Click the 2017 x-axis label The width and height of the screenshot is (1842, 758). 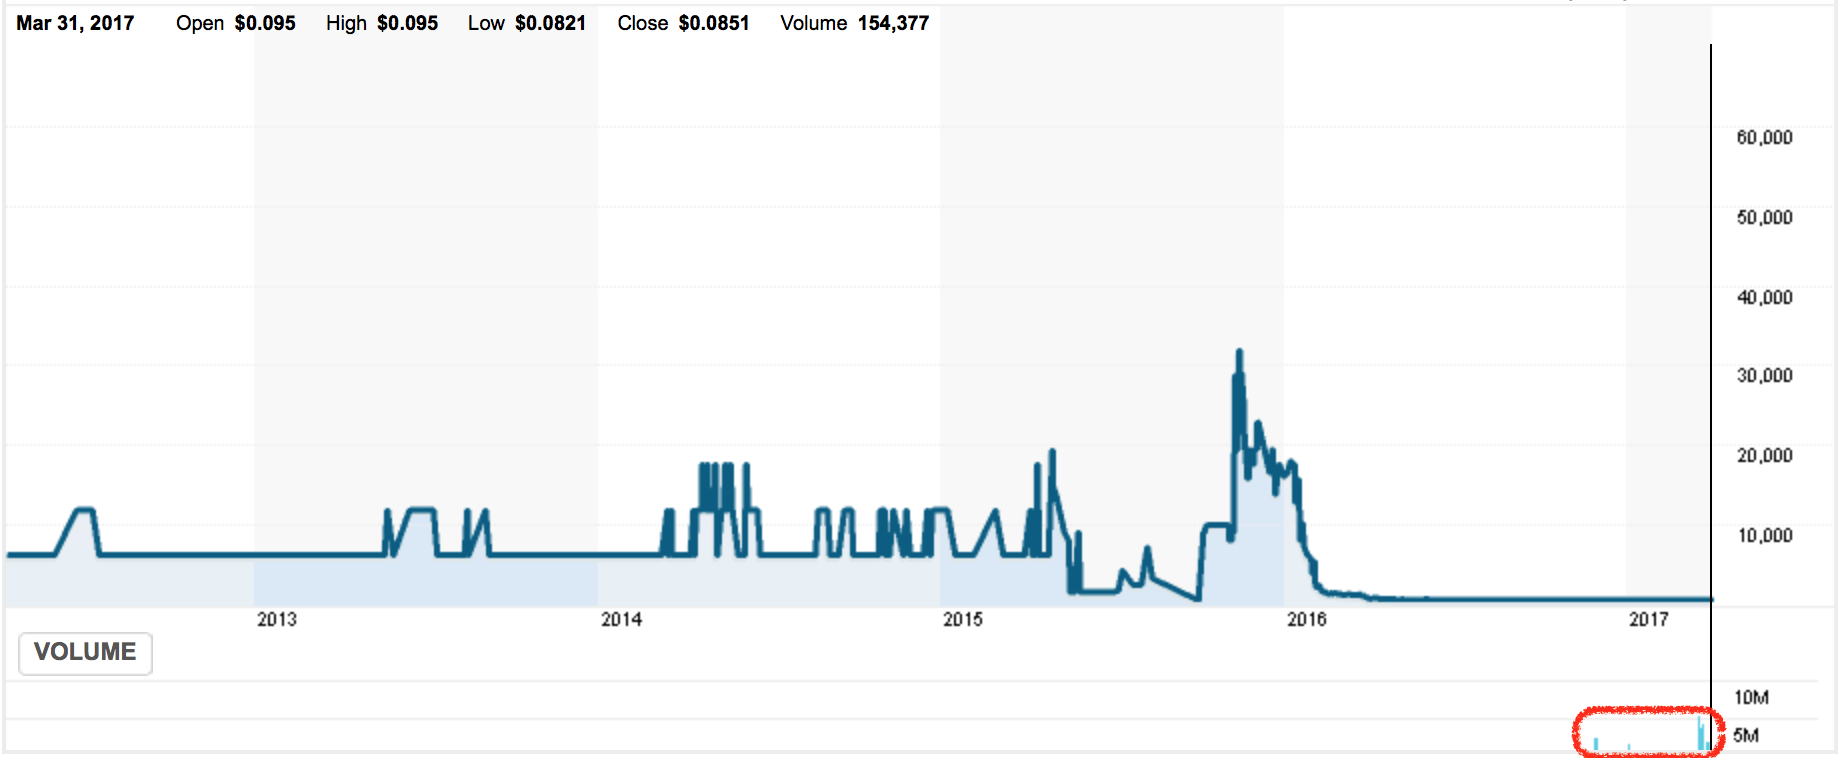point(1649,619)
